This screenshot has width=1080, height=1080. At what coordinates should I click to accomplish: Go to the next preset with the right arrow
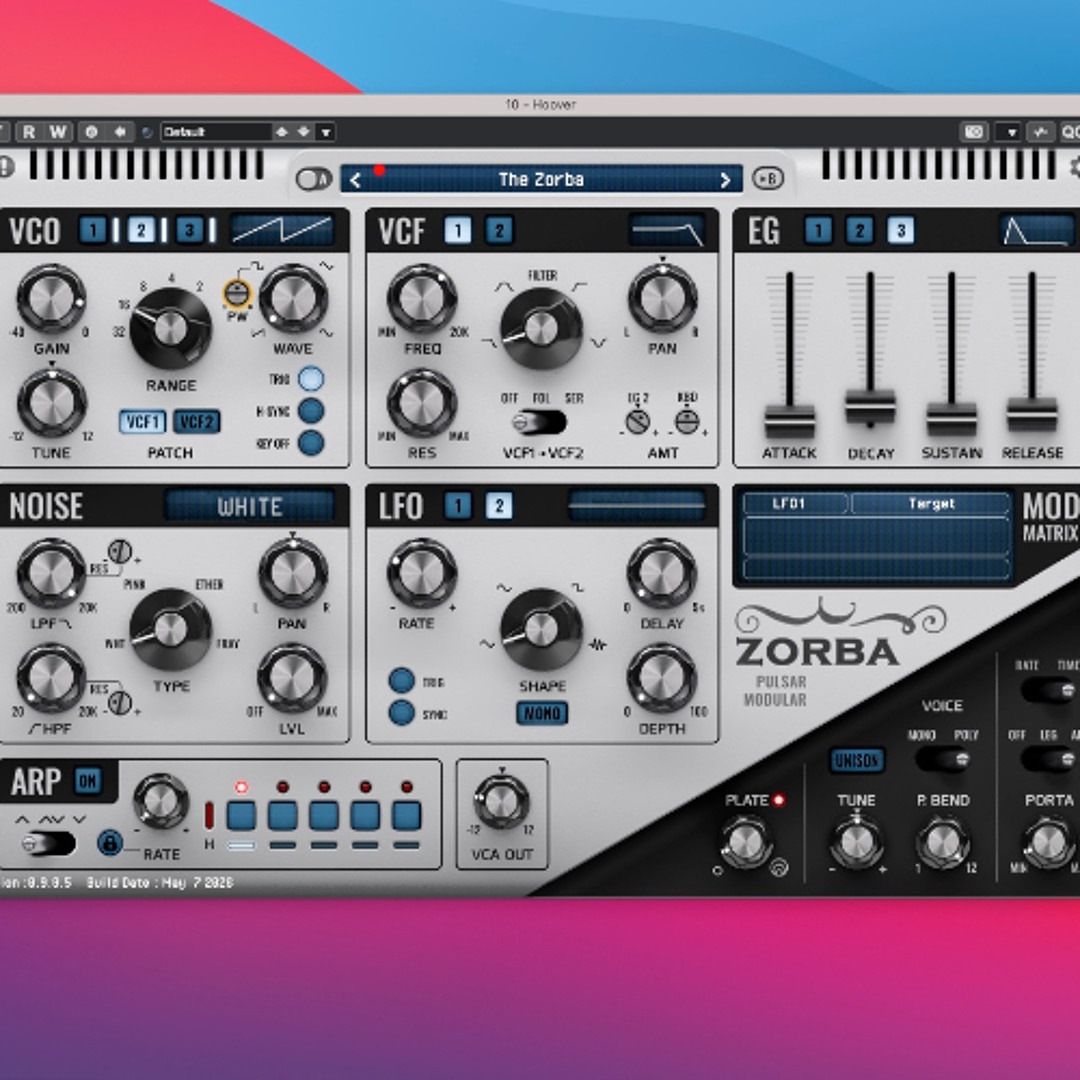pos(725,180)
